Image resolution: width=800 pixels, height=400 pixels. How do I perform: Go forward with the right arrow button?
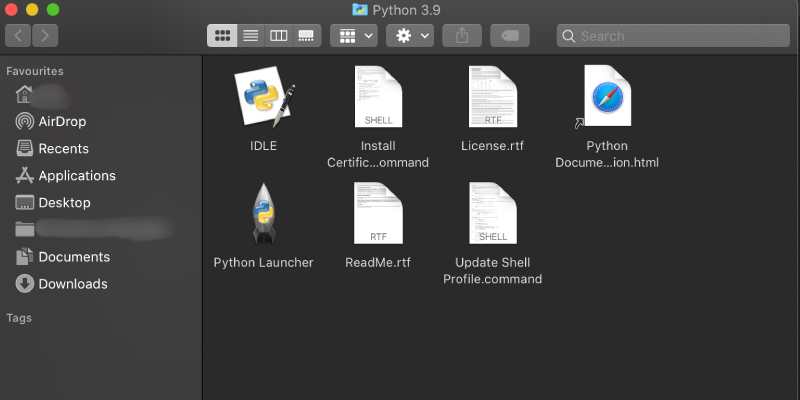[45, 36]
